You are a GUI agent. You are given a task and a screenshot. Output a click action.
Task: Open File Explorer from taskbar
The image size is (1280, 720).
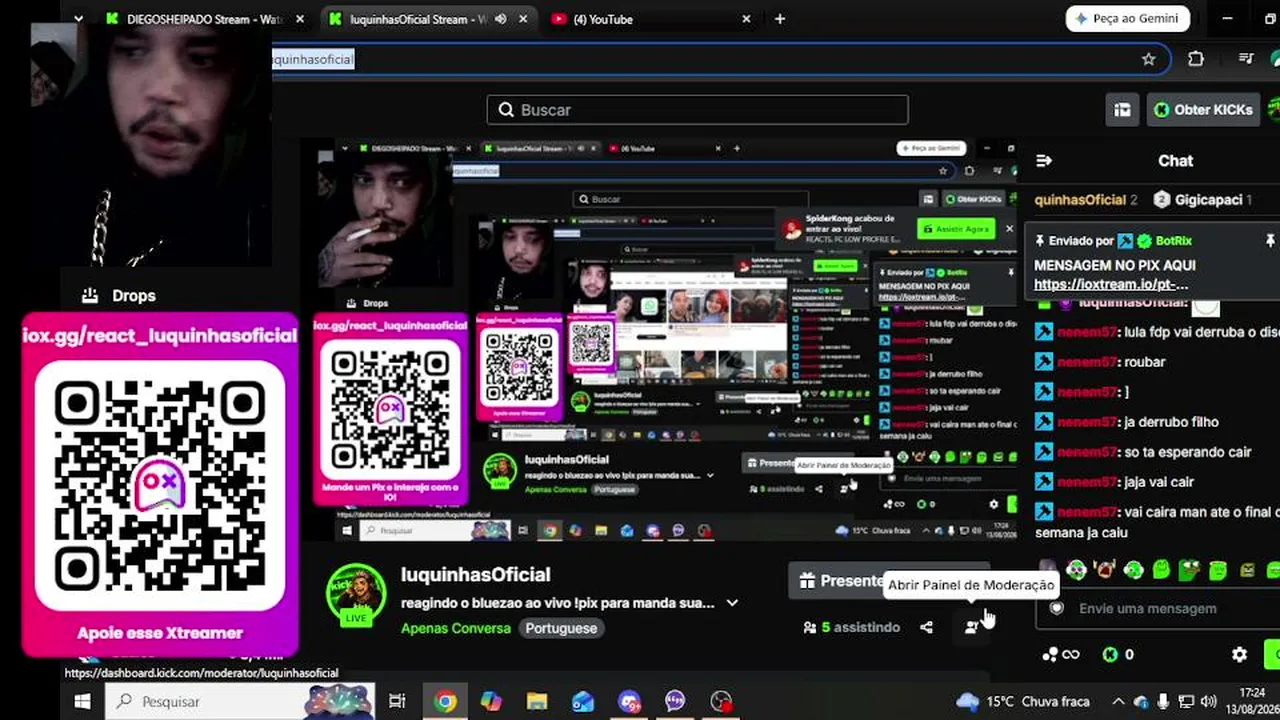point(537,701)
